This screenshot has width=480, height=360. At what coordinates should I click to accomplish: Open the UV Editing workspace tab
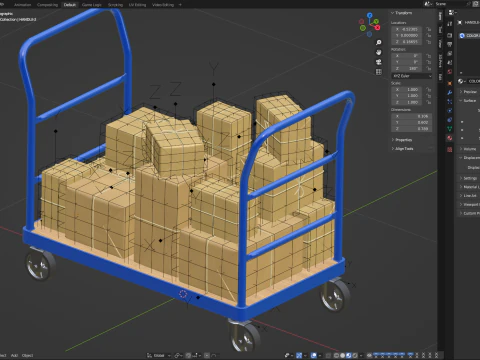137,5
